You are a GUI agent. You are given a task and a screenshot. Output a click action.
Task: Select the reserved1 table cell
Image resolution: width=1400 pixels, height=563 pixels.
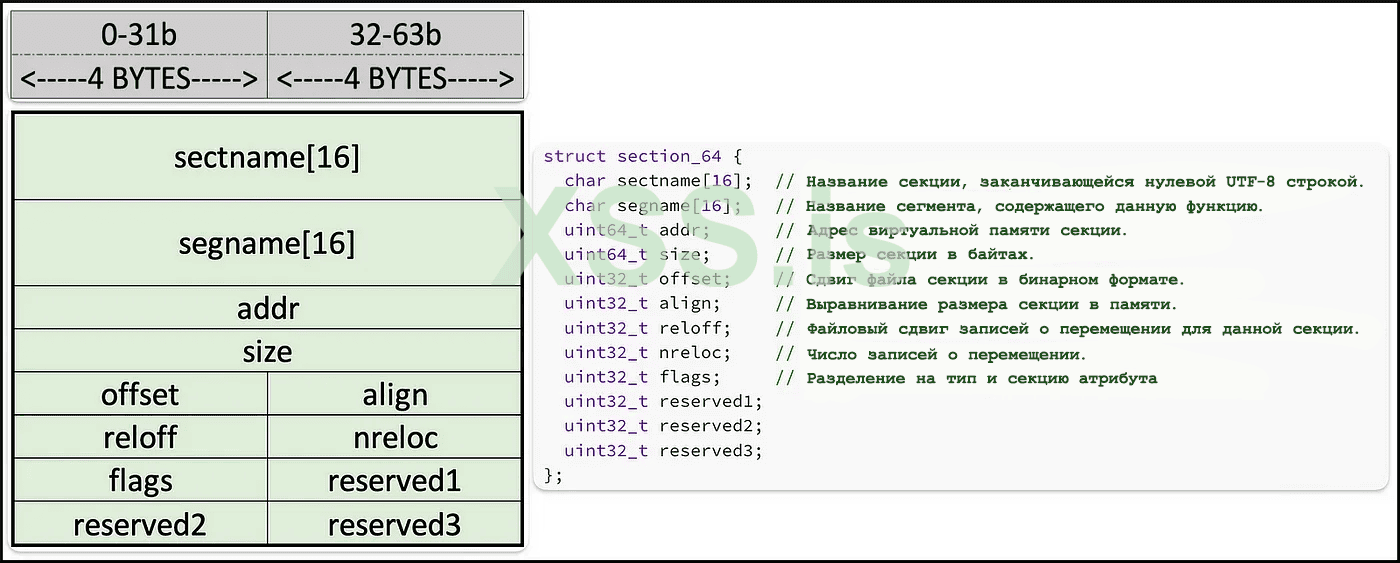click(395, 480)
